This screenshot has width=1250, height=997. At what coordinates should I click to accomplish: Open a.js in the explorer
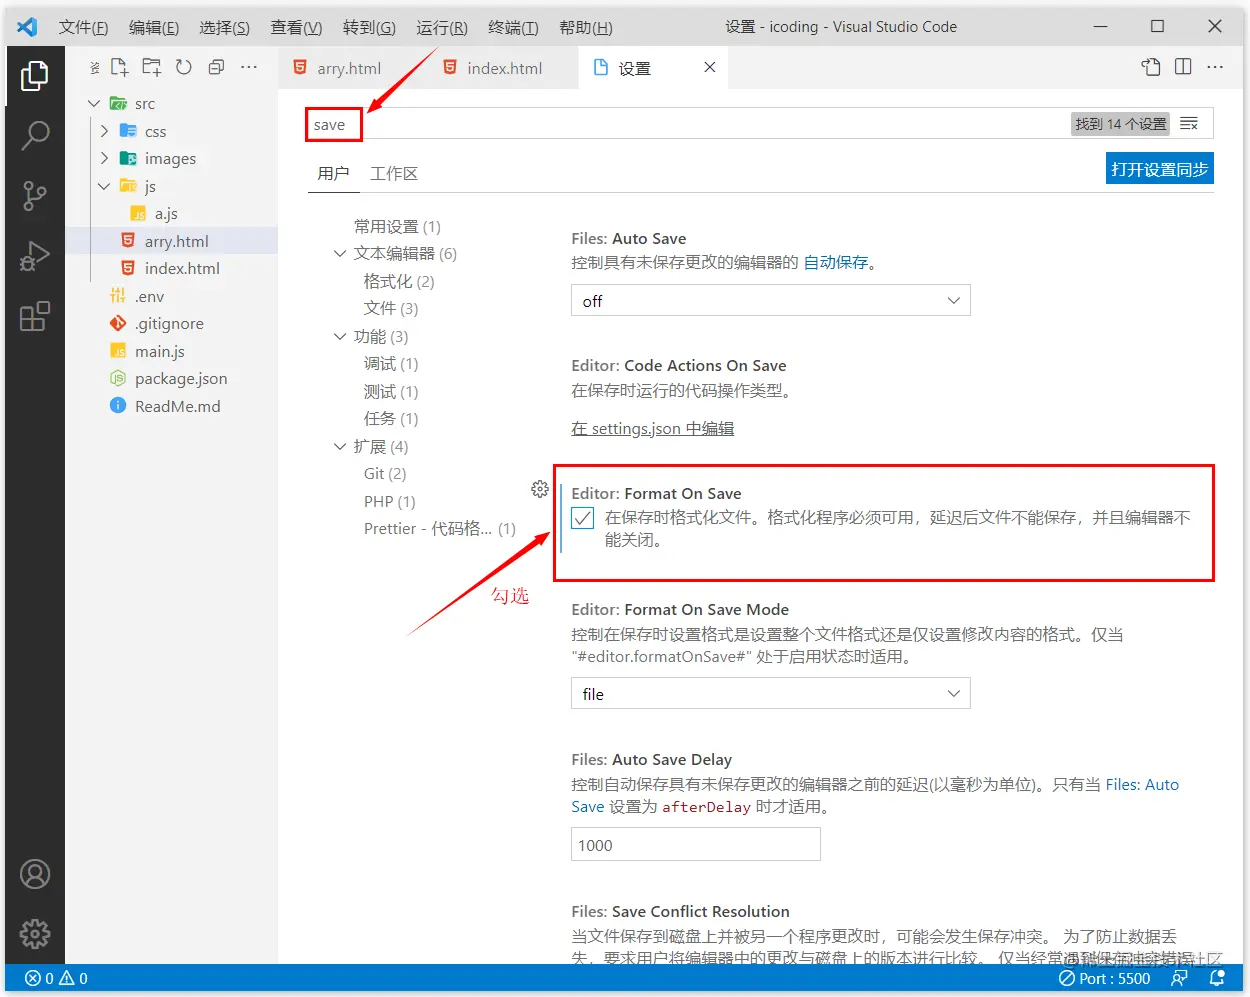click(166, 214)
